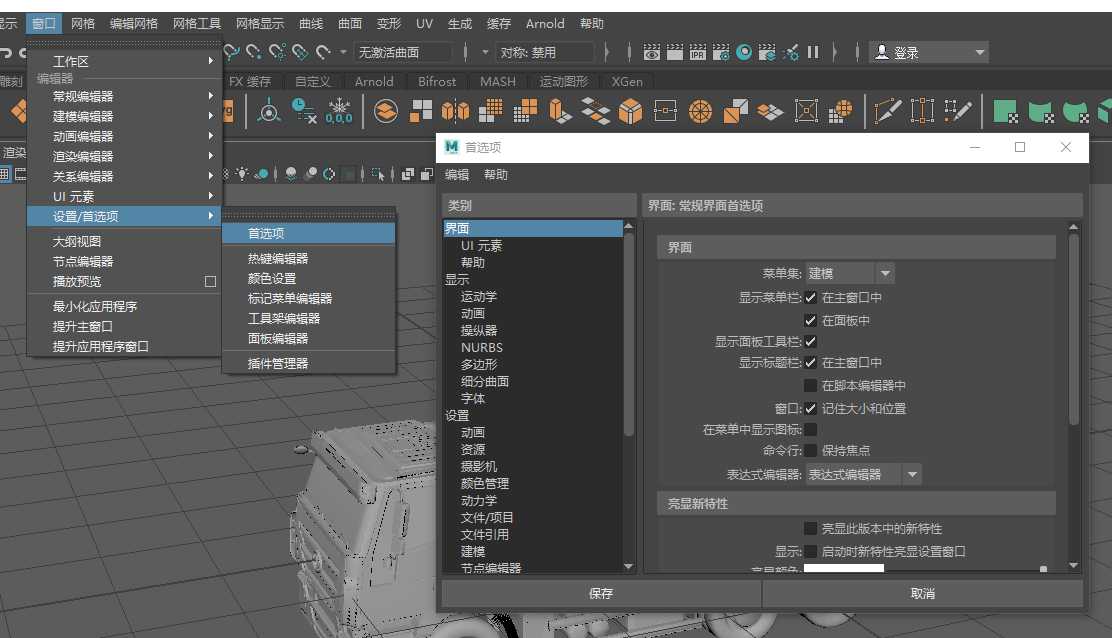Click Save (保存) button in Preferences
The width and height of the screenshot is (1112, 638).
[x=601, y=593]
